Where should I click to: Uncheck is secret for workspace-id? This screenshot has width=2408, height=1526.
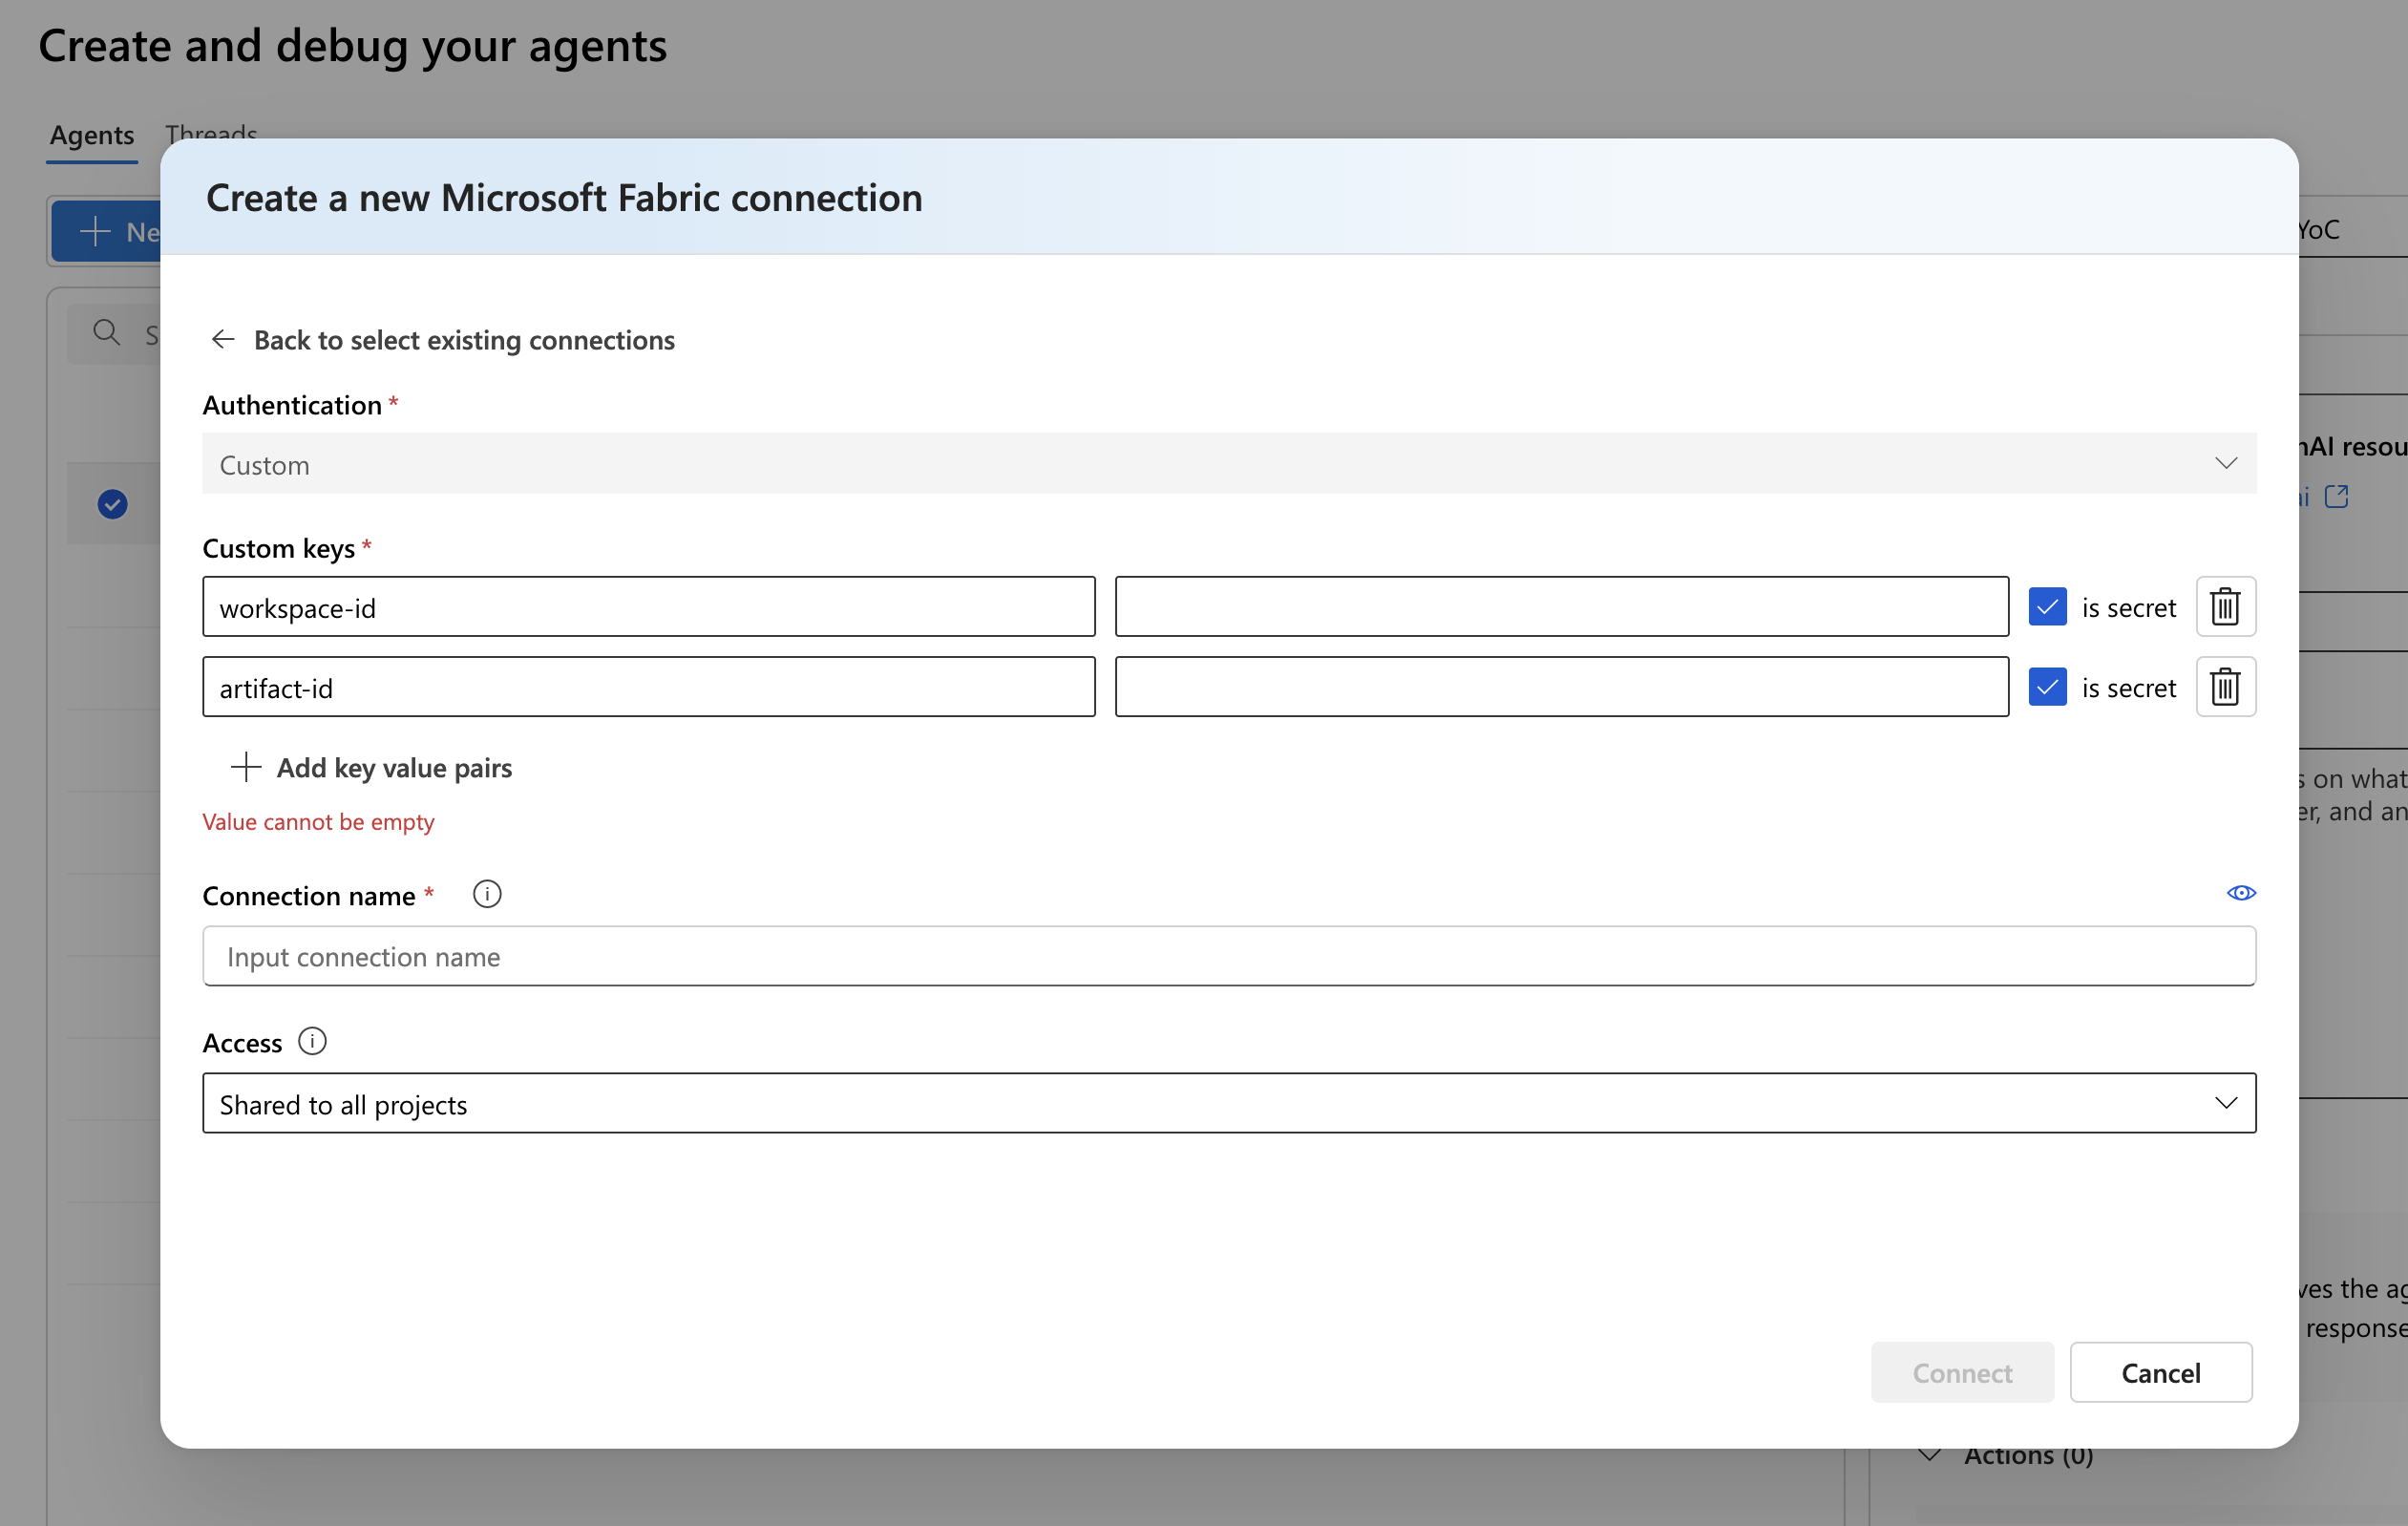tap(2047, 607)
